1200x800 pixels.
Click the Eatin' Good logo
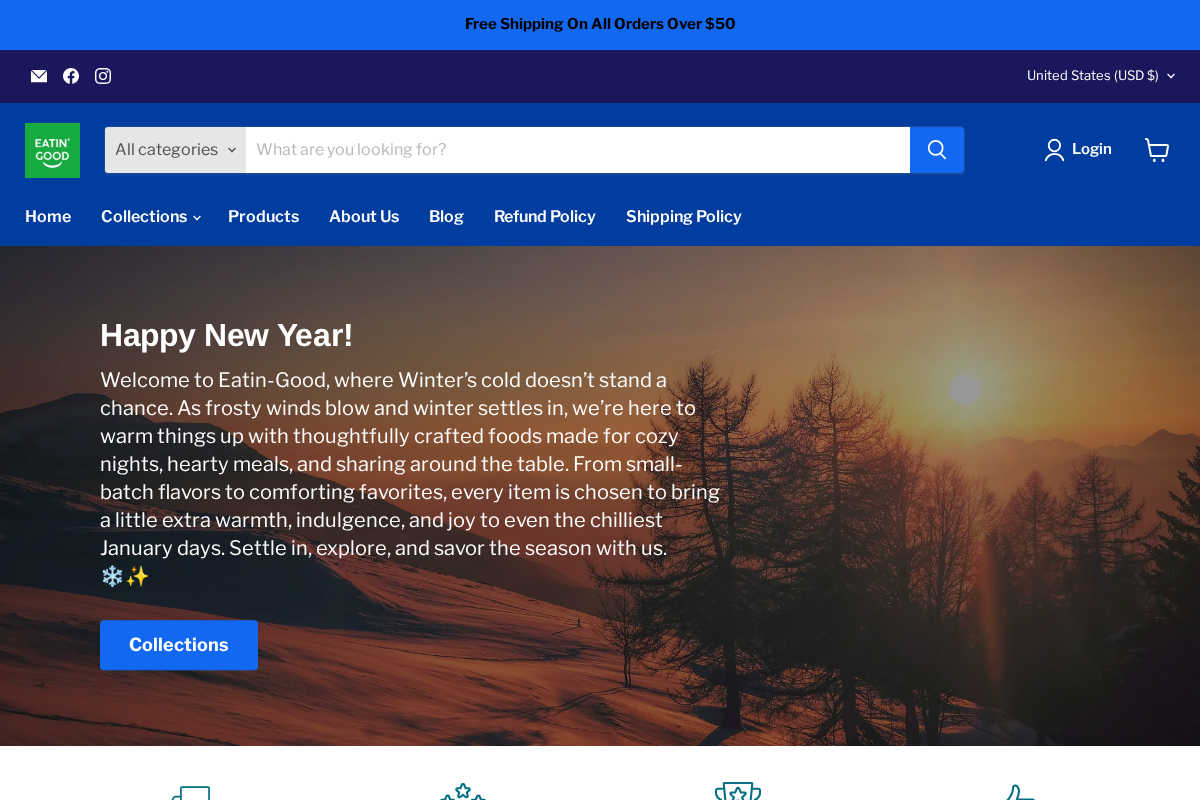pos(52,150)
